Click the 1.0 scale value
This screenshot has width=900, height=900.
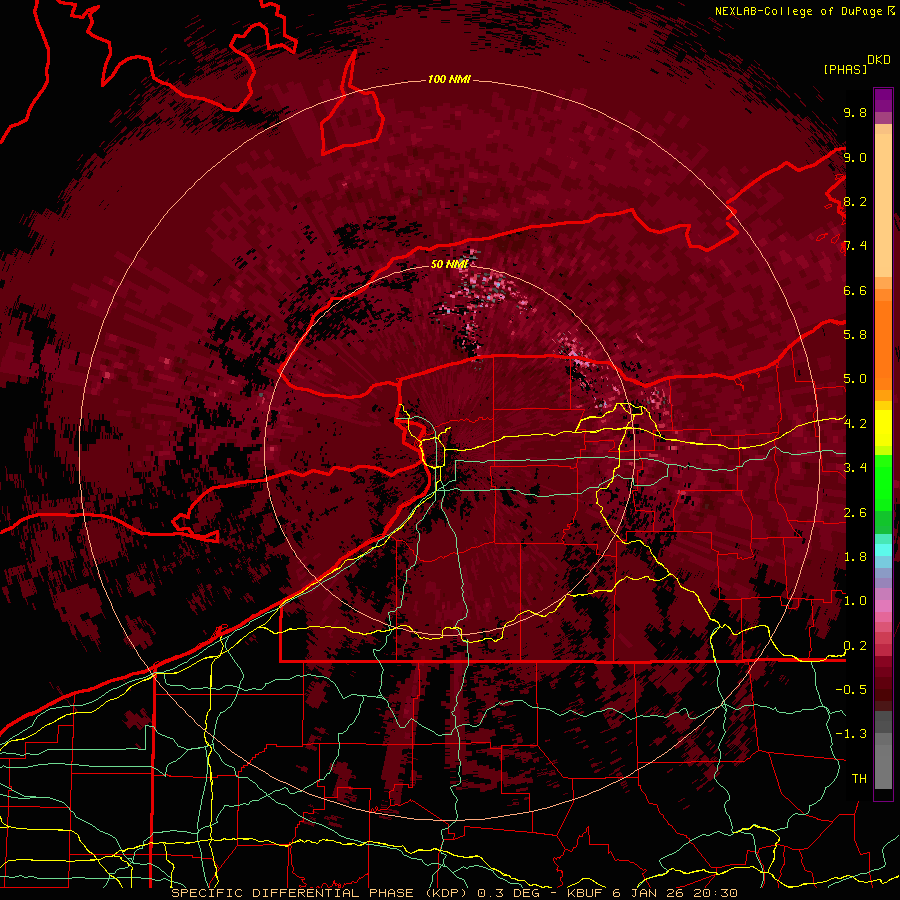click(855, 601)
